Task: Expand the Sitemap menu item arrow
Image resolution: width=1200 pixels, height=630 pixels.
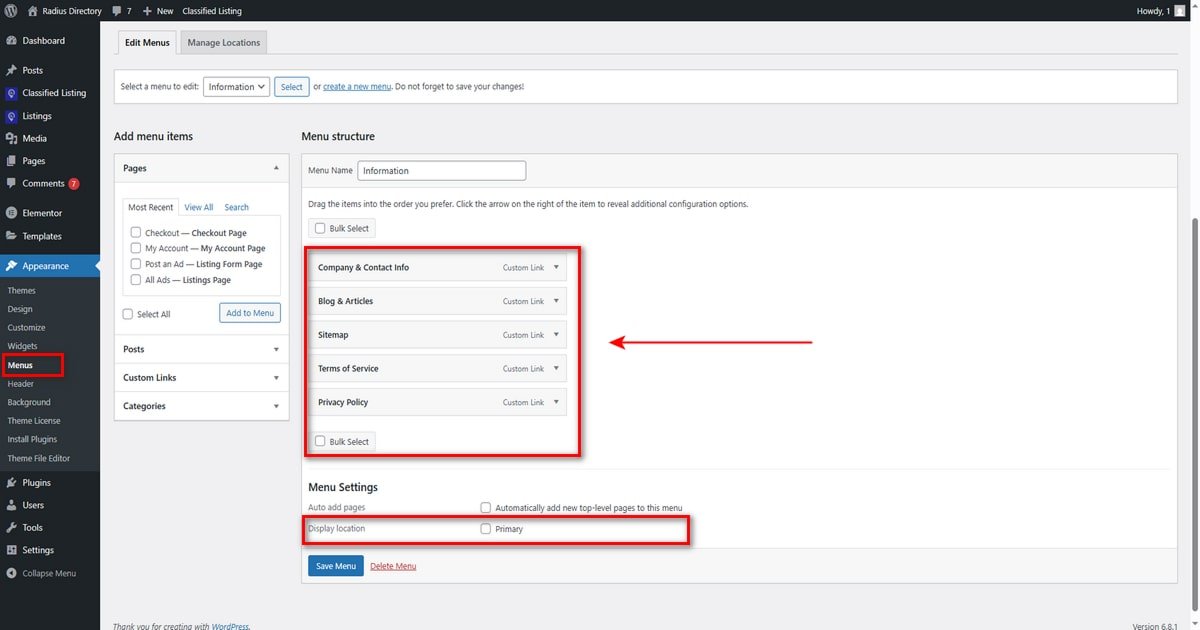Action: click(556, 335)
